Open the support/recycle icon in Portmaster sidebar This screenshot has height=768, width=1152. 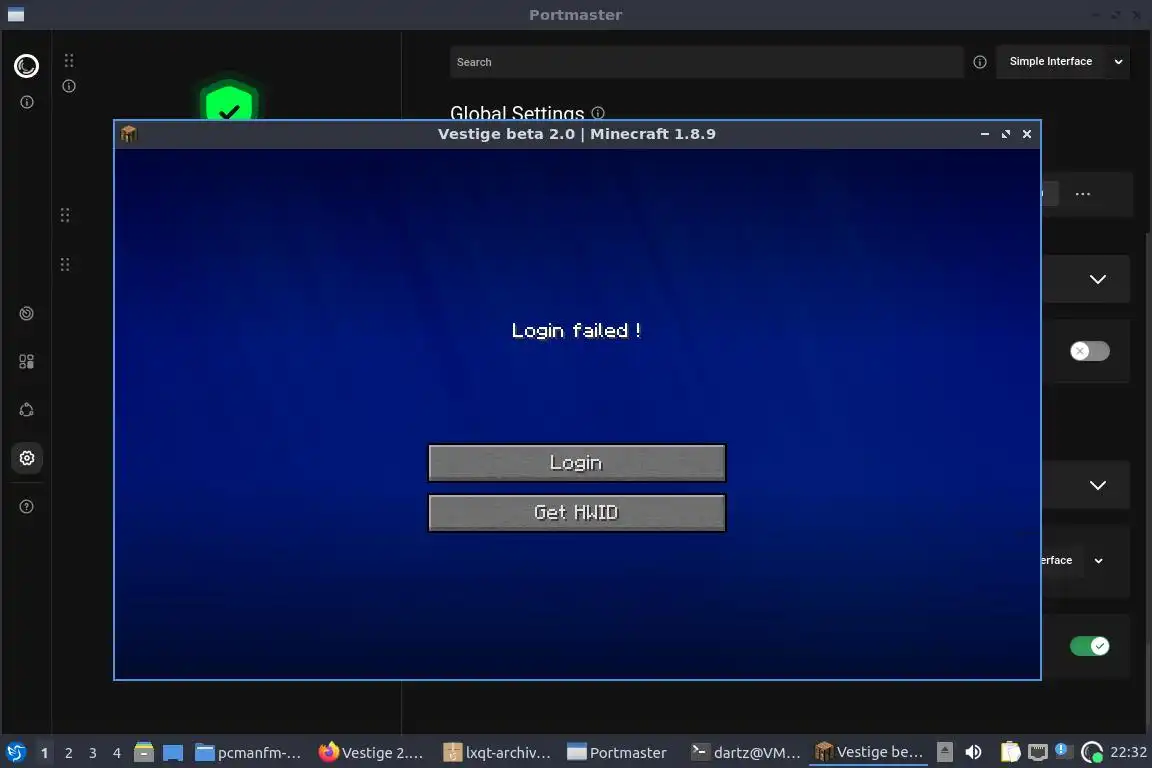pos(26,410)
